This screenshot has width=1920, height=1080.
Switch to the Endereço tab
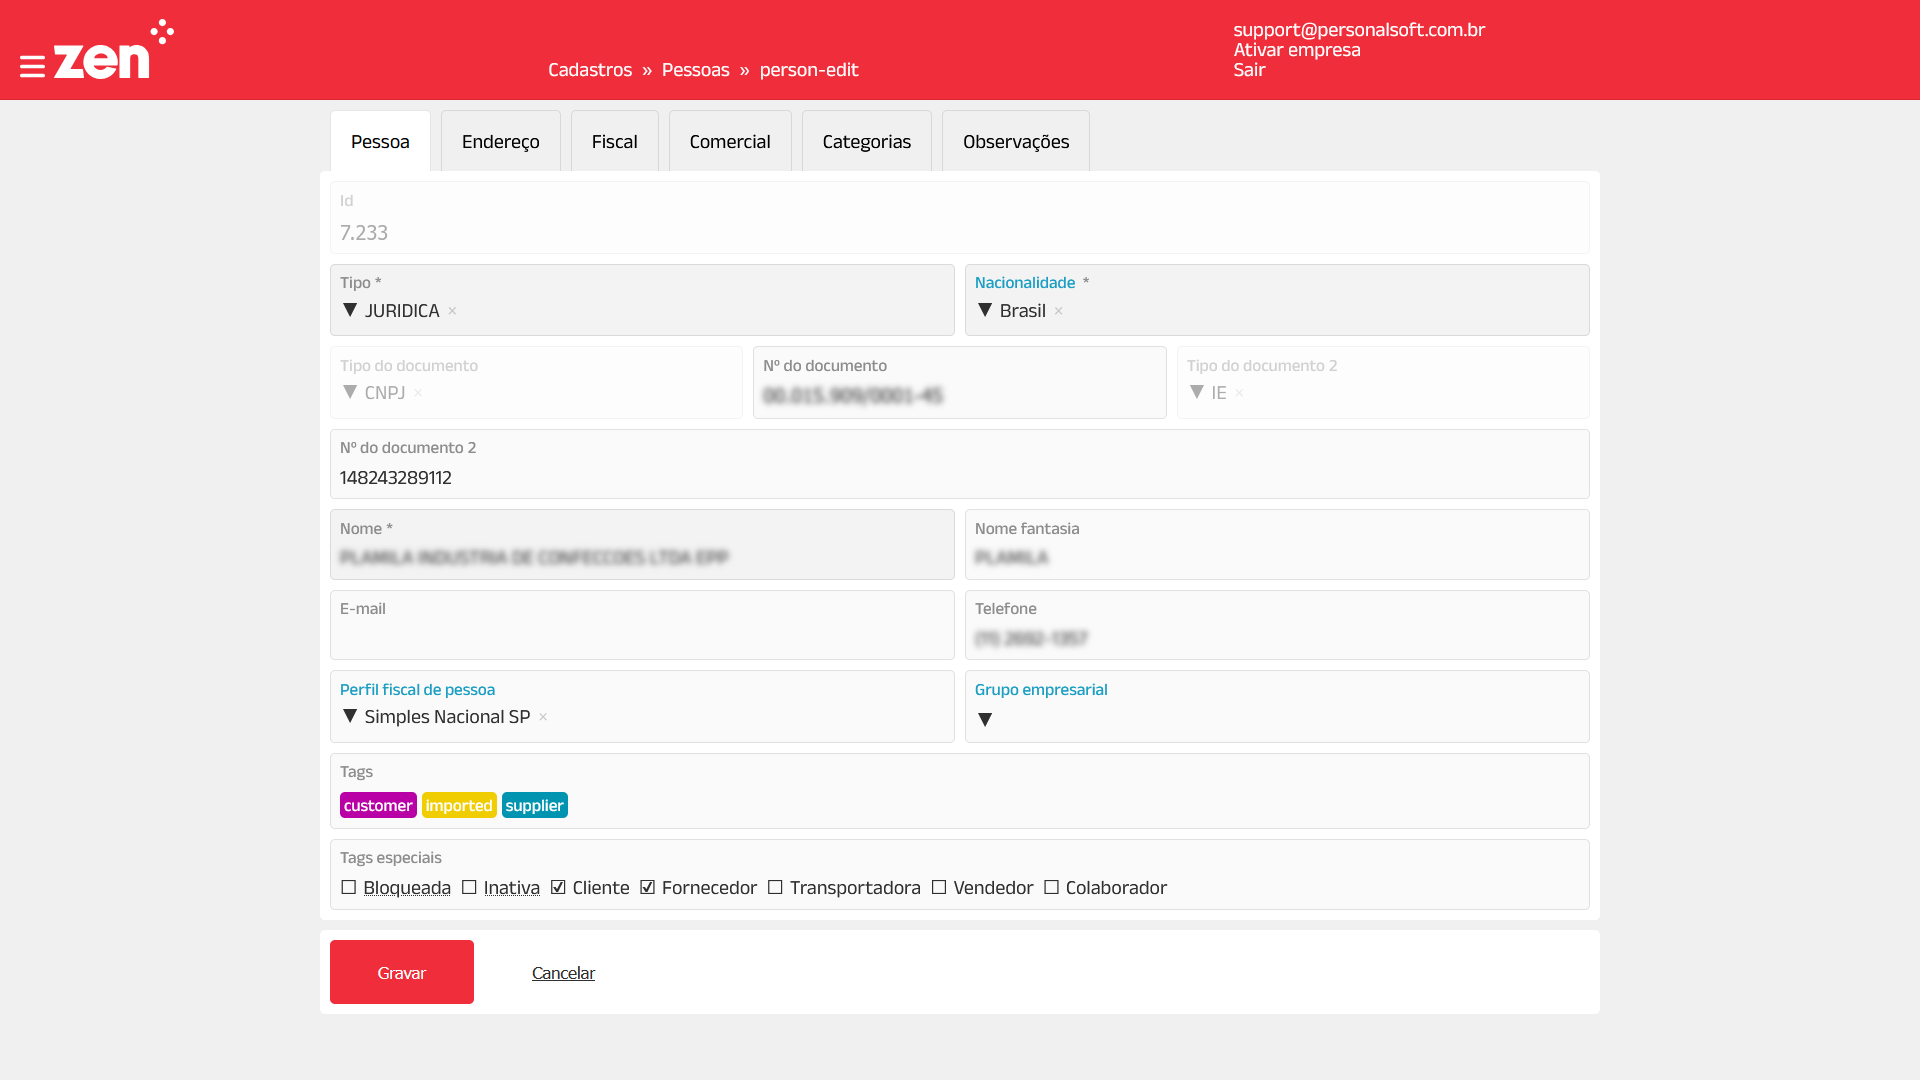[x=500, y=142]
